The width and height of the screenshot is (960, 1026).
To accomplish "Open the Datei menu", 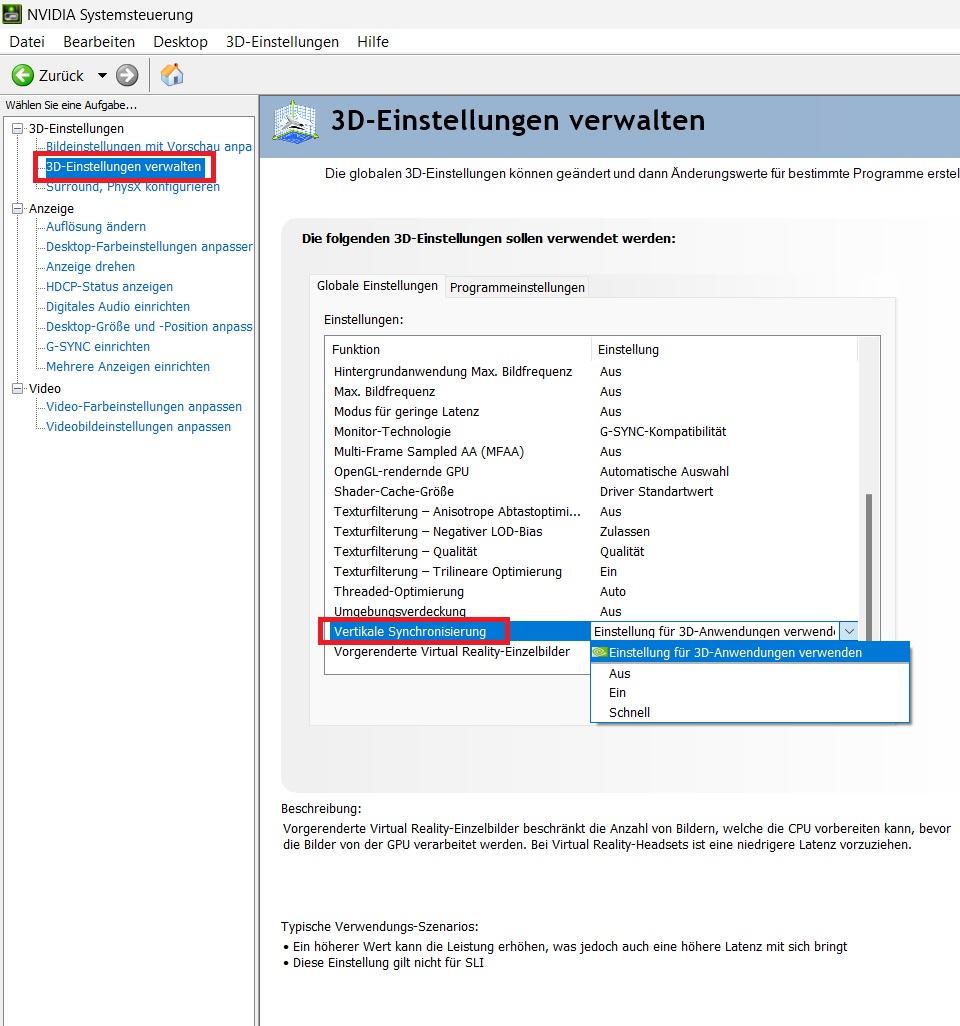I will (27, 42).
